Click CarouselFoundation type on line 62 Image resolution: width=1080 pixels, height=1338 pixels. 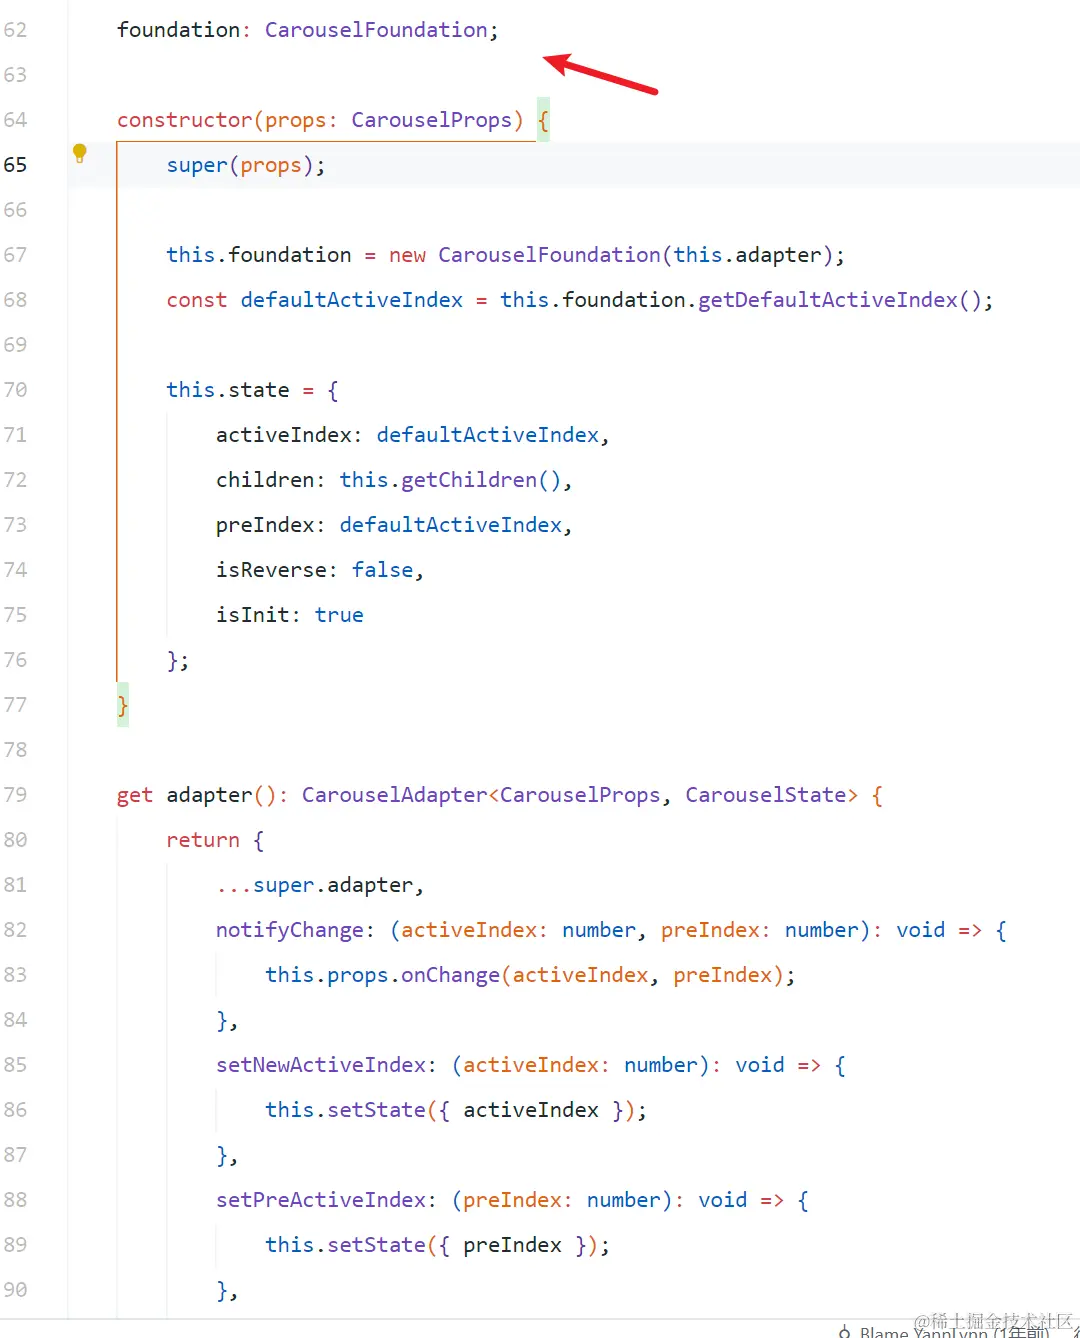click(x=376, y=30)
